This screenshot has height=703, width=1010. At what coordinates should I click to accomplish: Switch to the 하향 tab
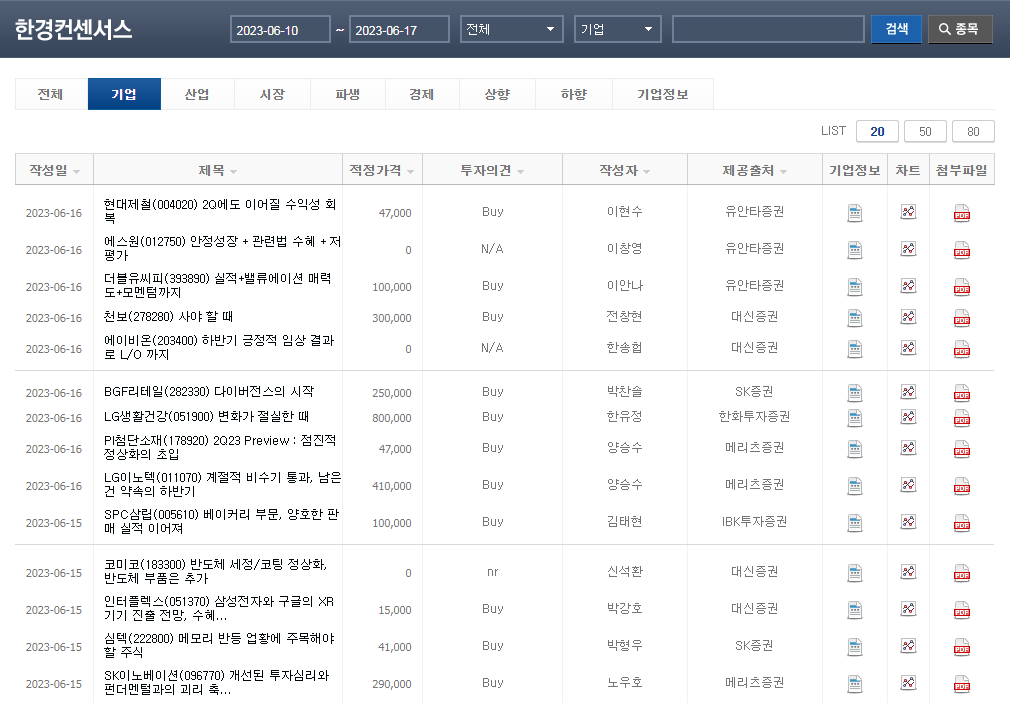(x=574, y=94)
